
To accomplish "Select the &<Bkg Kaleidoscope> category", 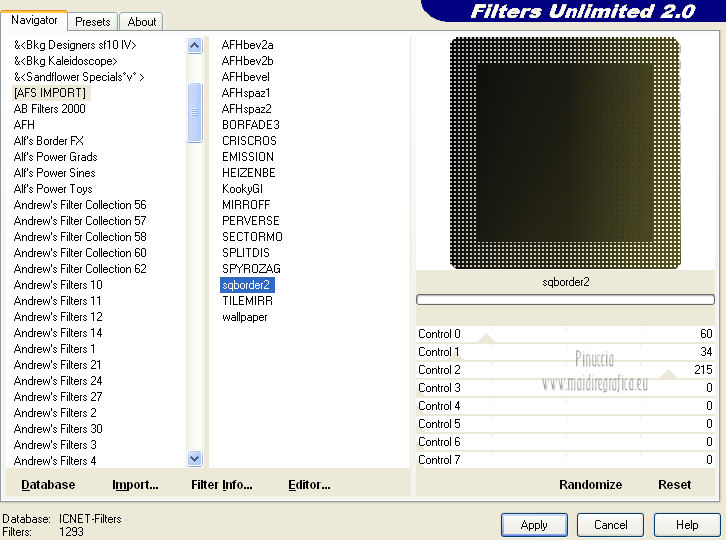I will click(x=65, y=61).
